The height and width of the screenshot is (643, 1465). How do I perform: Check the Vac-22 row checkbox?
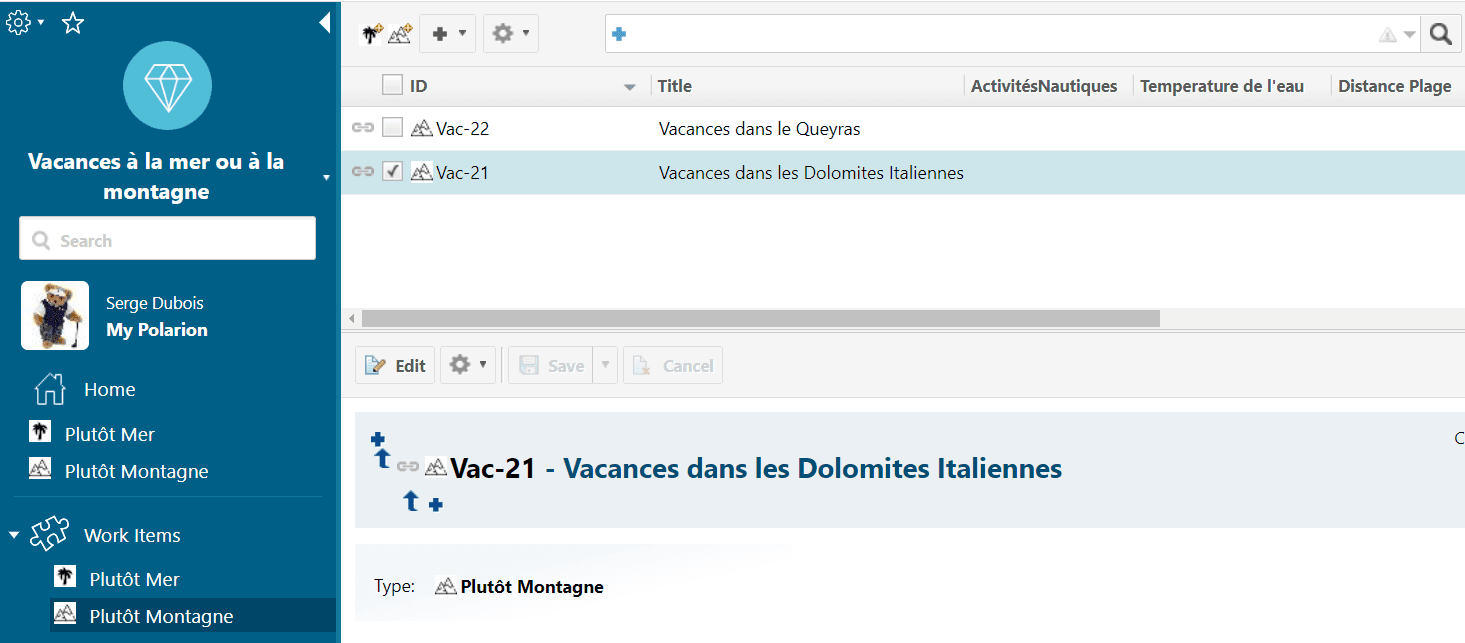pyautogui.click(x=393, y=128)
